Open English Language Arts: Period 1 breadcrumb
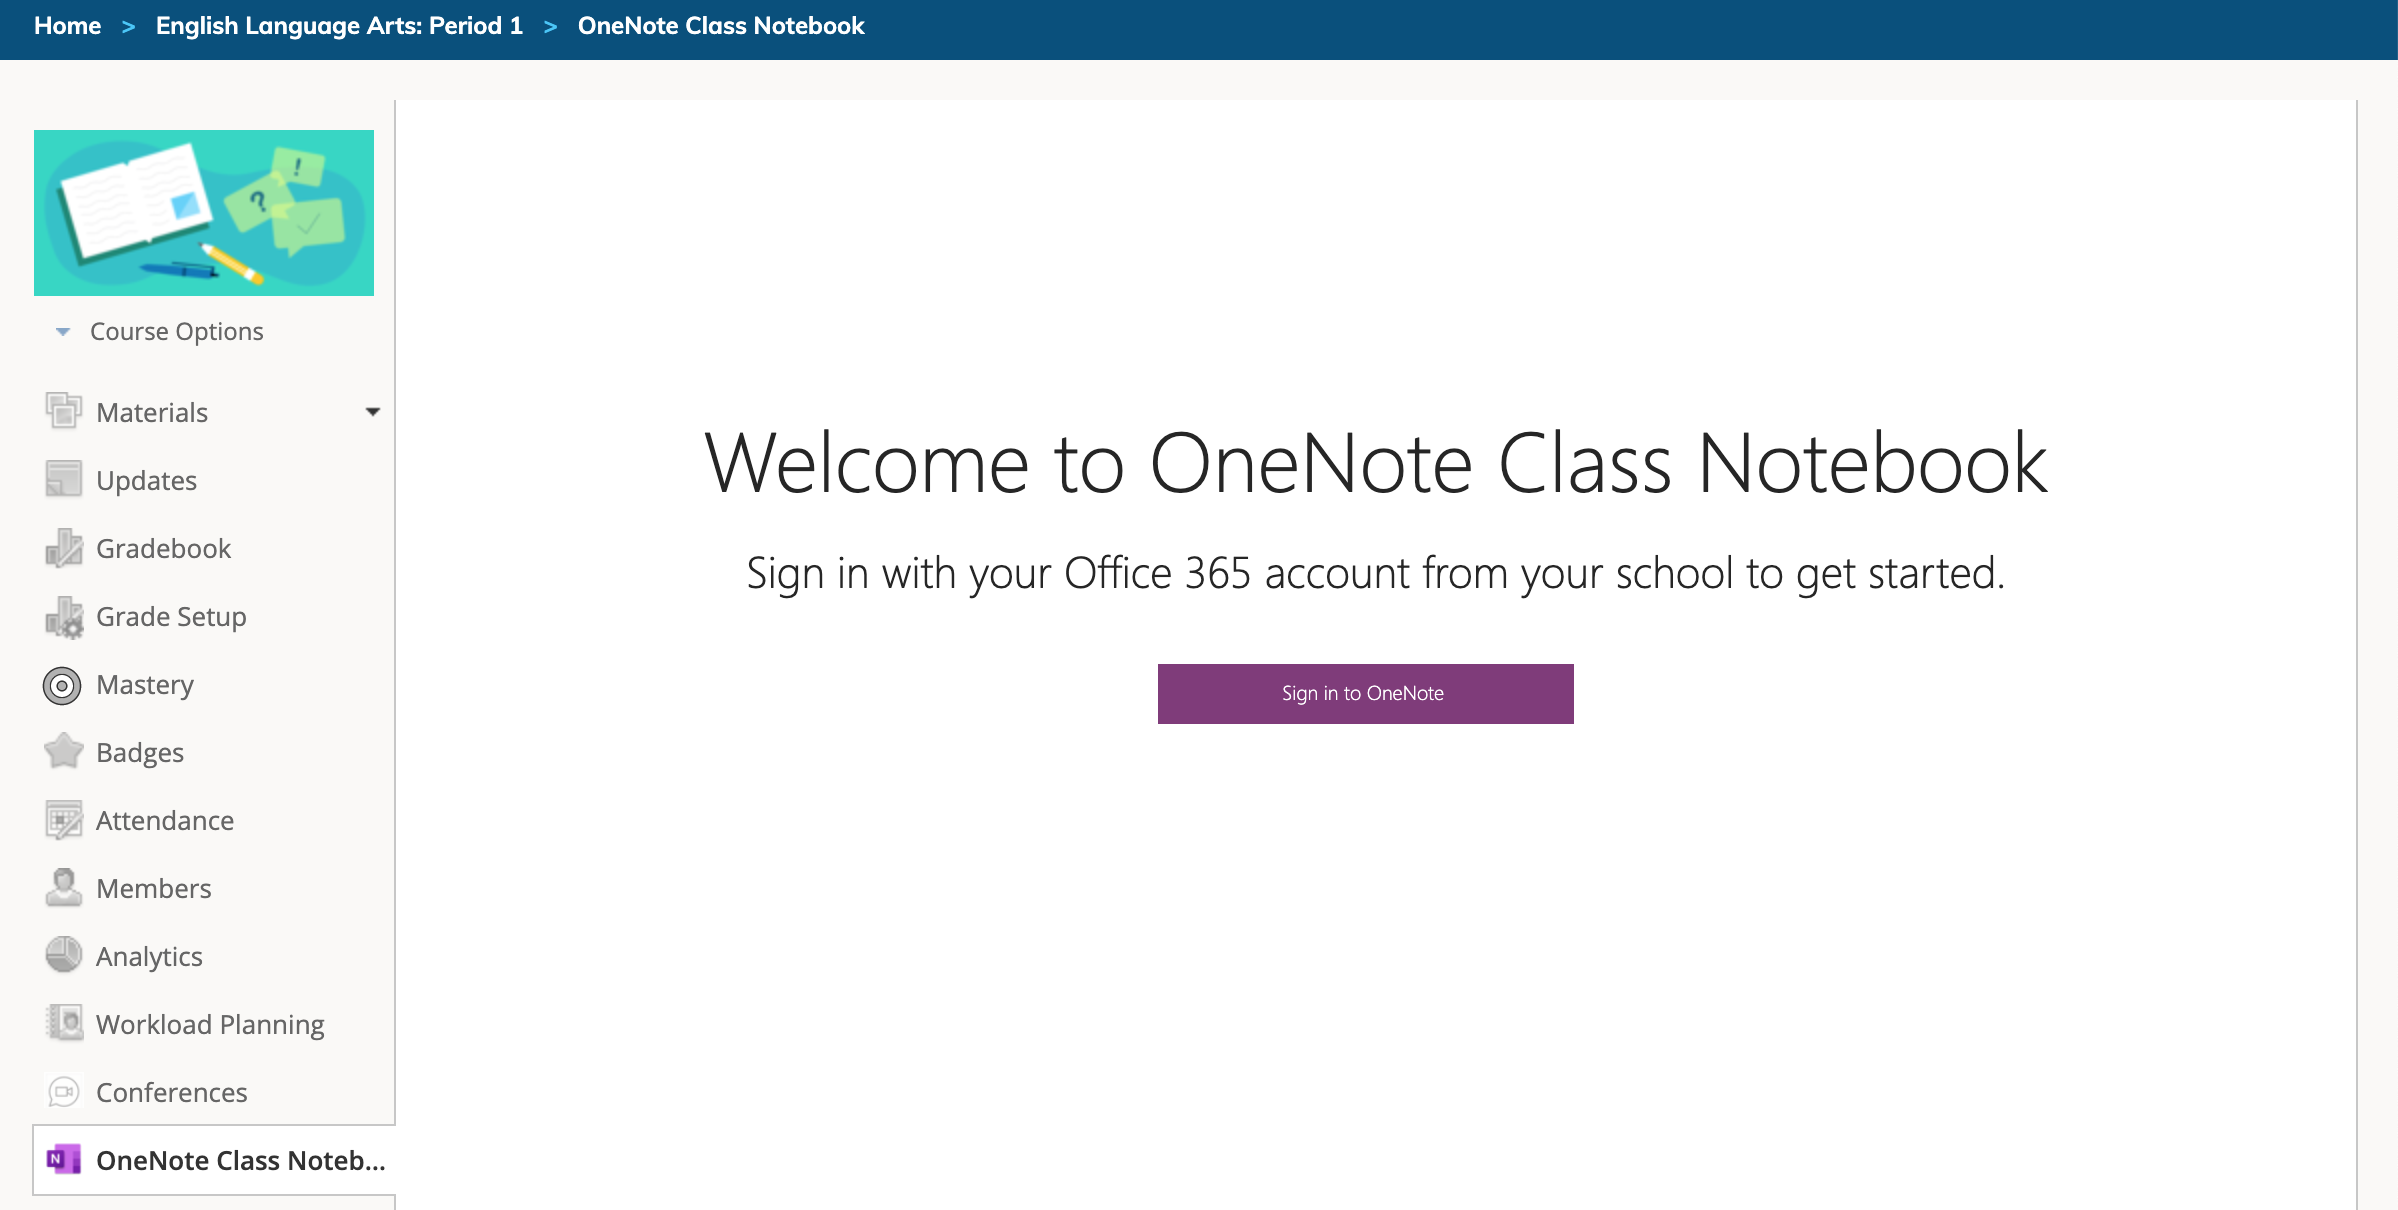 click(x=339, y=26)
